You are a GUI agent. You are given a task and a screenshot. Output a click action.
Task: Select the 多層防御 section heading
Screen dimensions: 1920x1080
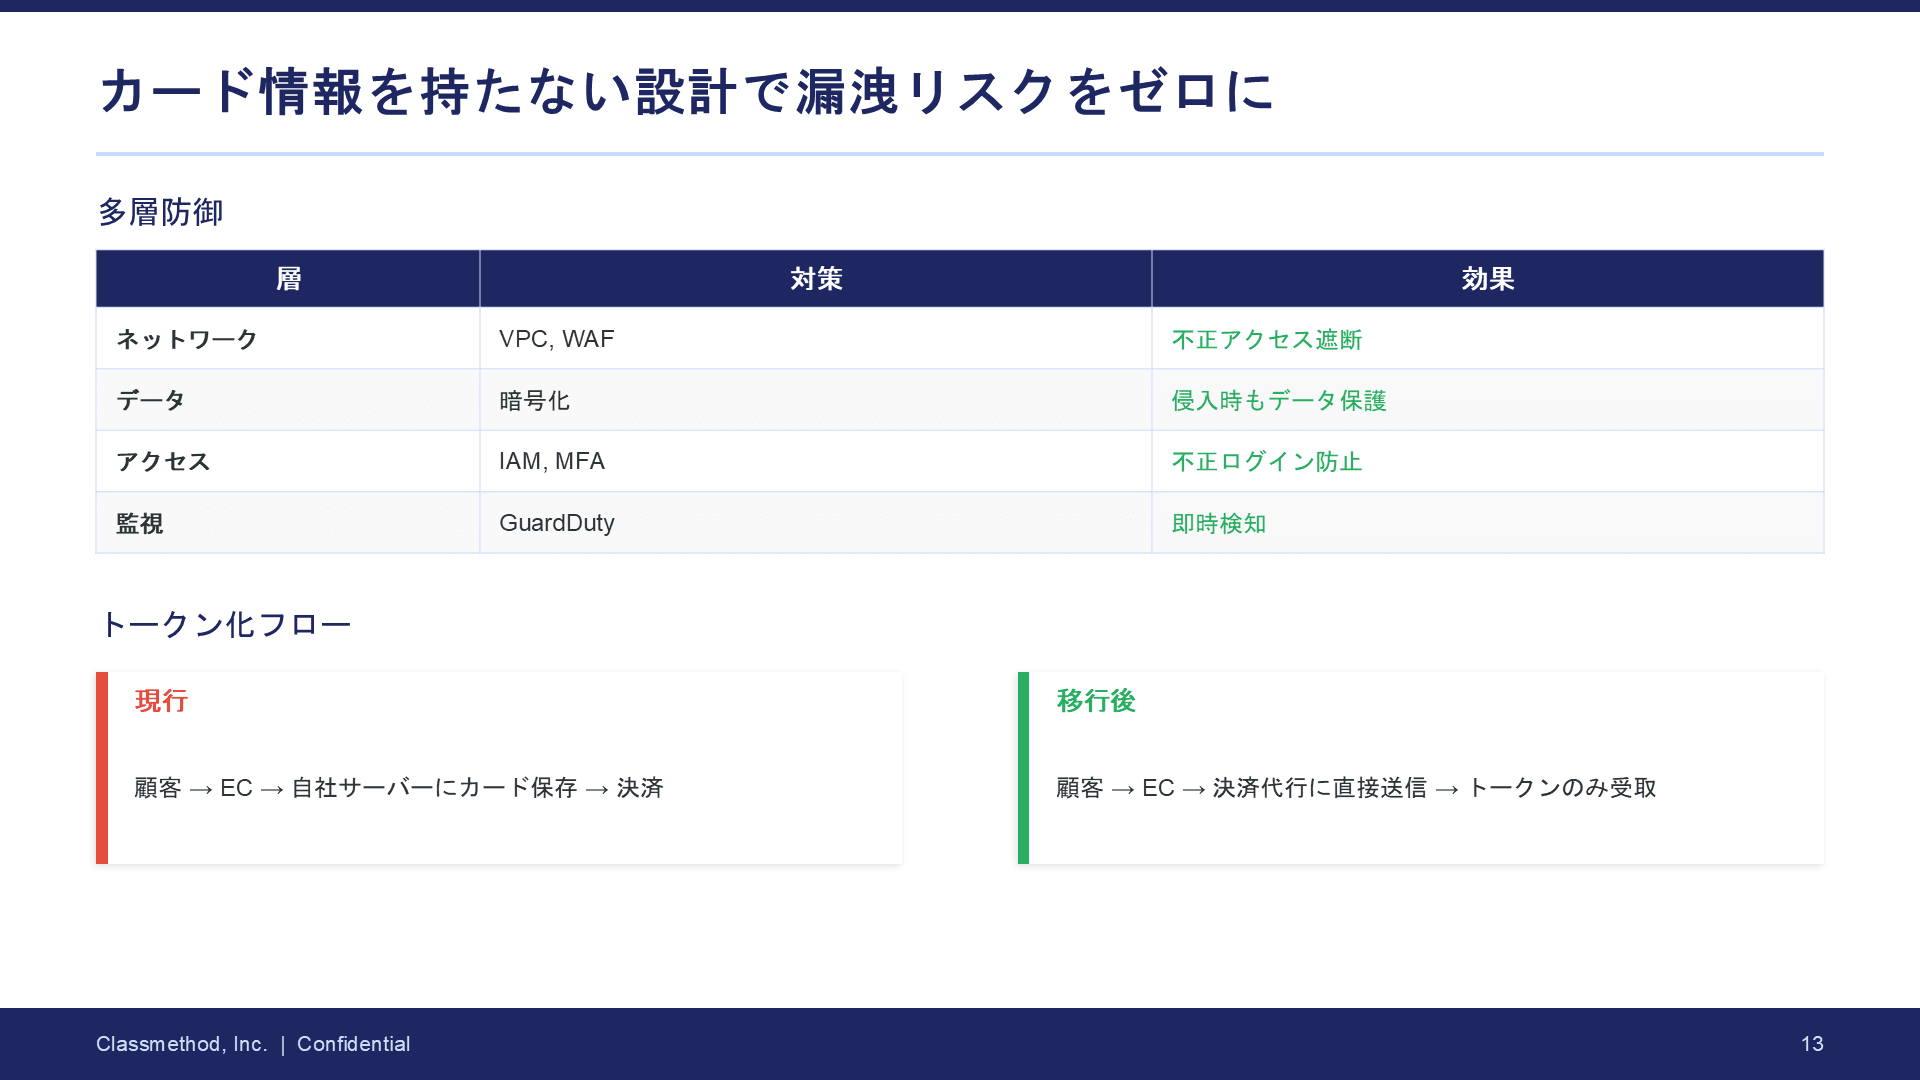coord(160,212)
